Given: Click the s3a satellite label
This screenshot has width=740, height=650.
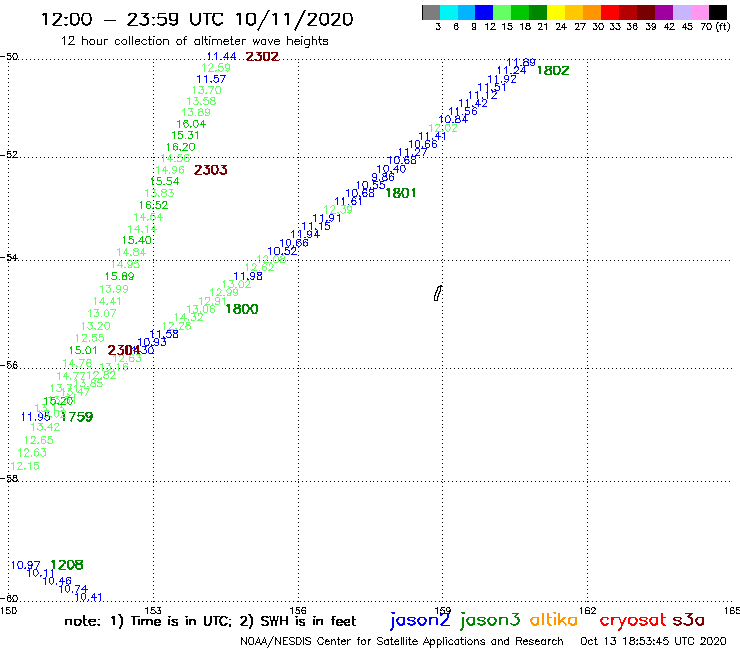Looking at the screenshot, I should pos(688,620).
